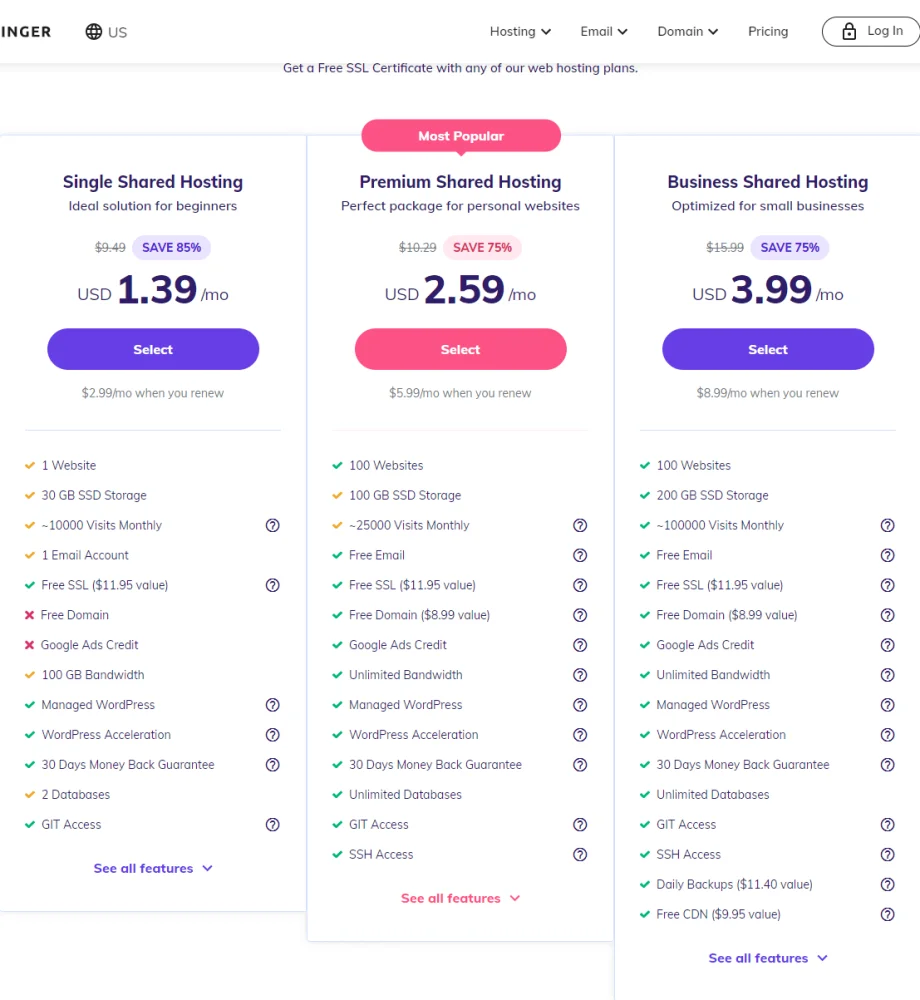Image resolution: width=920 pixels, height=1000 pixels.
Task: Select the Premium Shared Hosting plan
Action: pyautogui.click(x=460, y=349)
